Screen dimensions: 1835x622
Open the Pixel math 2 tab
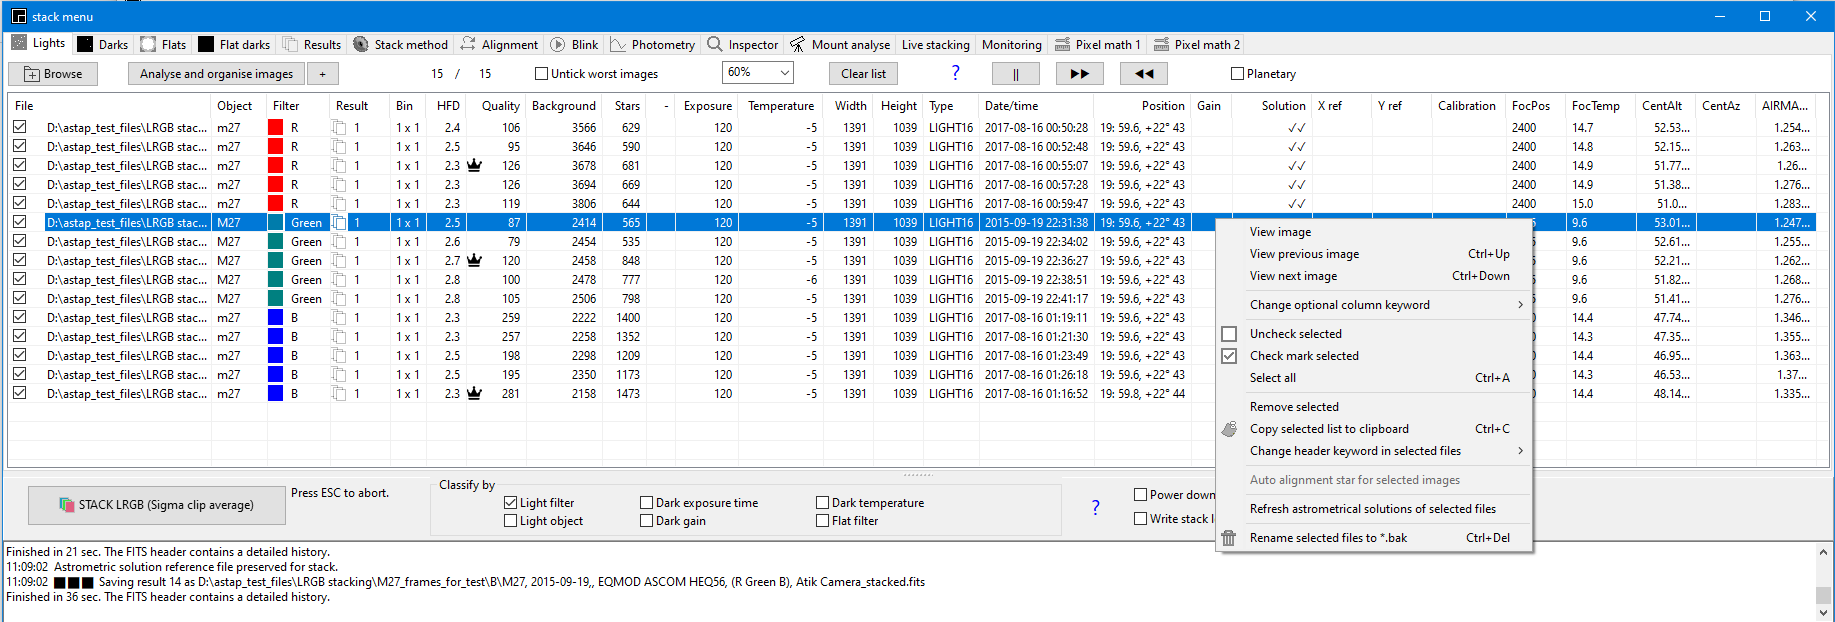pos(1197,44)
